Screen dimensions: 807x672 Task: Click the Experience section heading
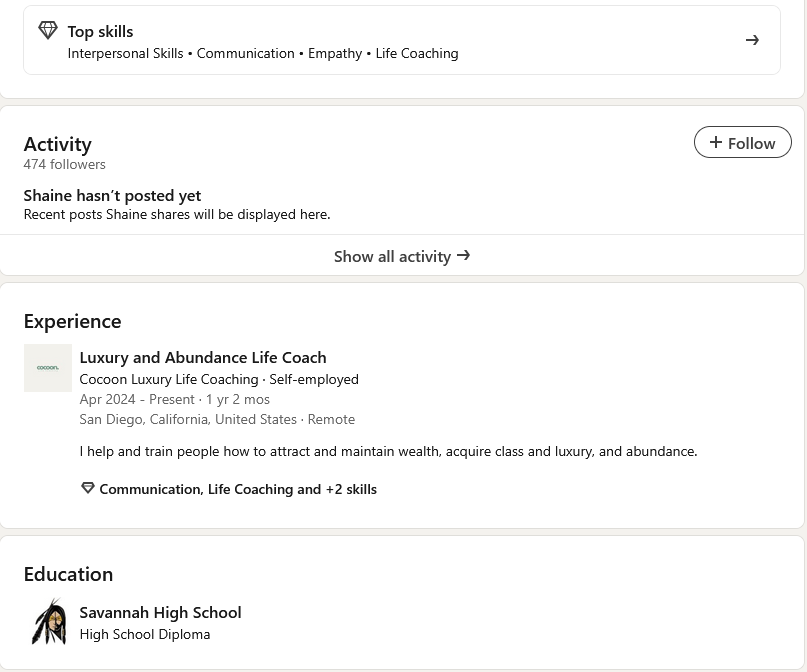coord(73,322)
